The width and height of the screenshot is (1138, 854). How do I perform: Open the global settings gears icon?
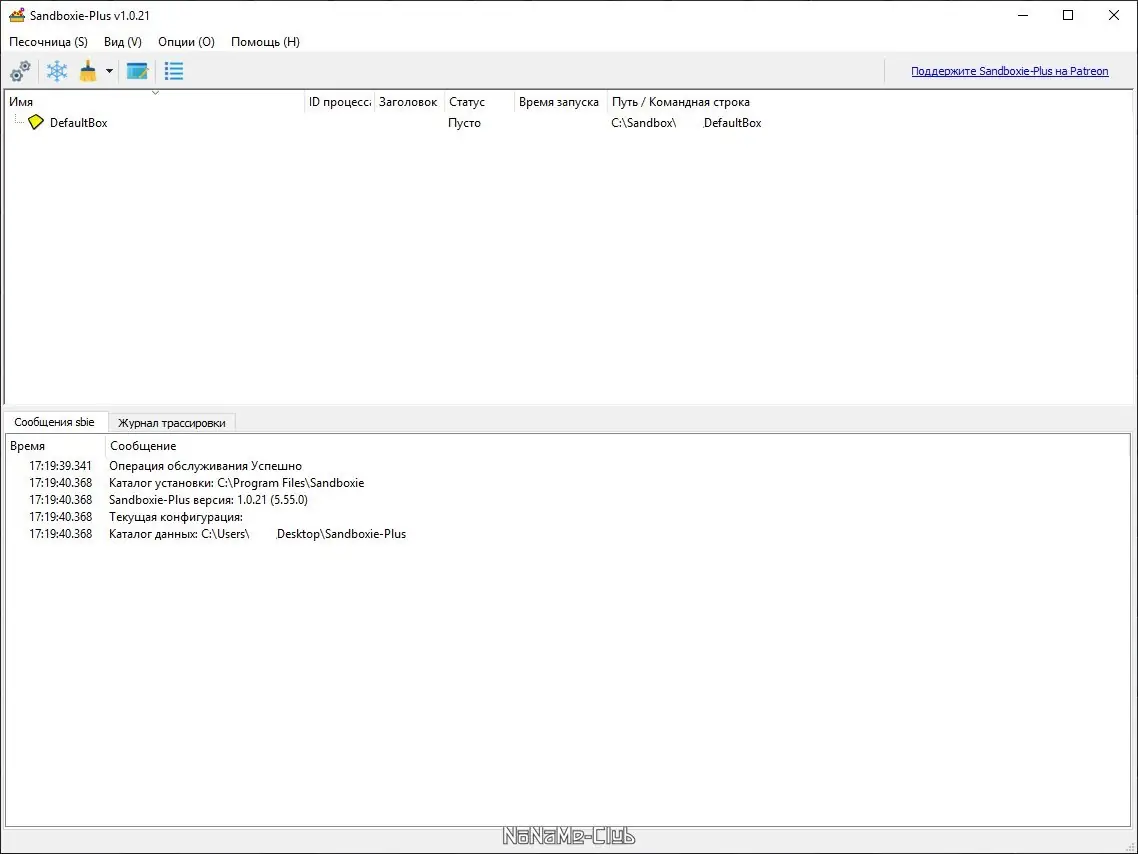(x=20, y=71)
